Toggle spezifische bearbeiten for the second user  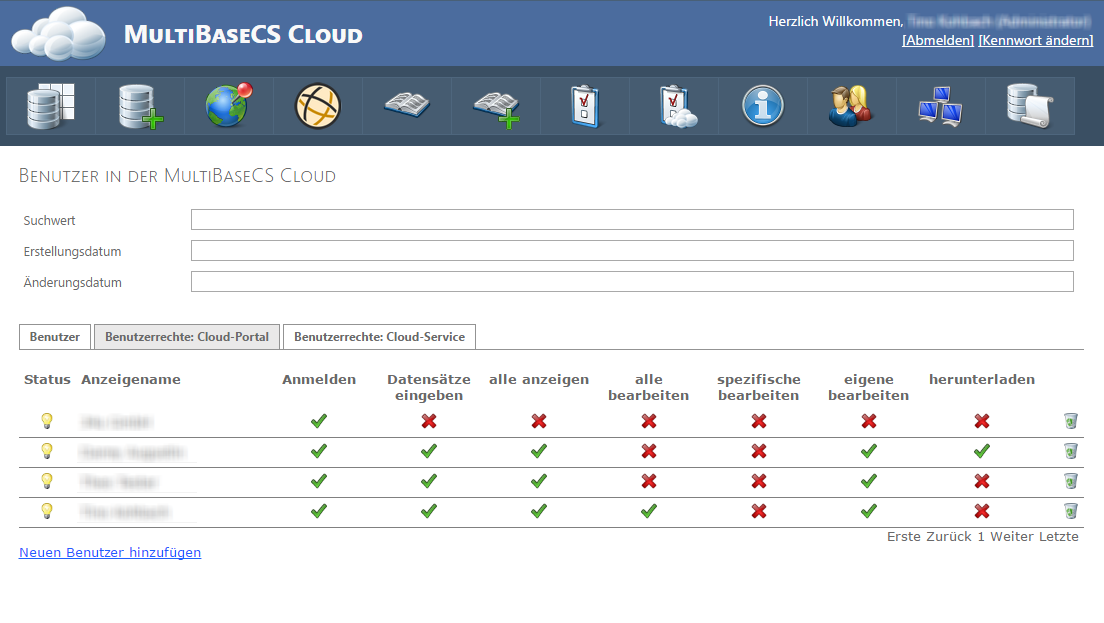[x=758, y=451]
